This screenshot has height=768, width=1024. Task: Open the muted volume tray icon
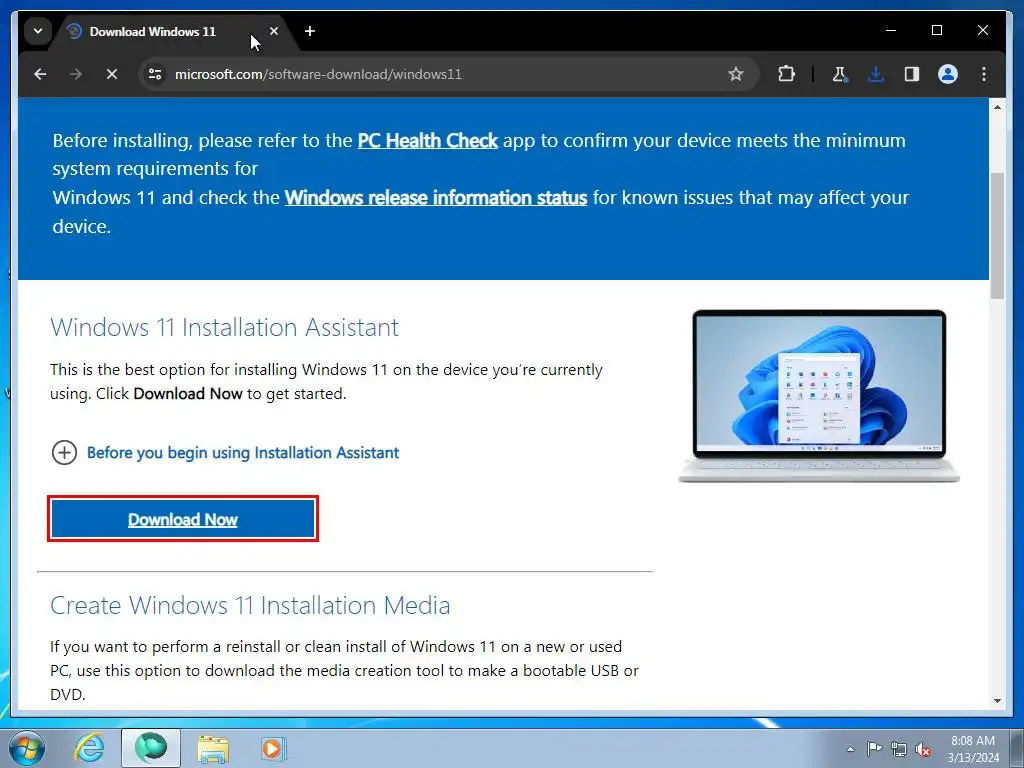pyautogui.click(x=923, y=750)
